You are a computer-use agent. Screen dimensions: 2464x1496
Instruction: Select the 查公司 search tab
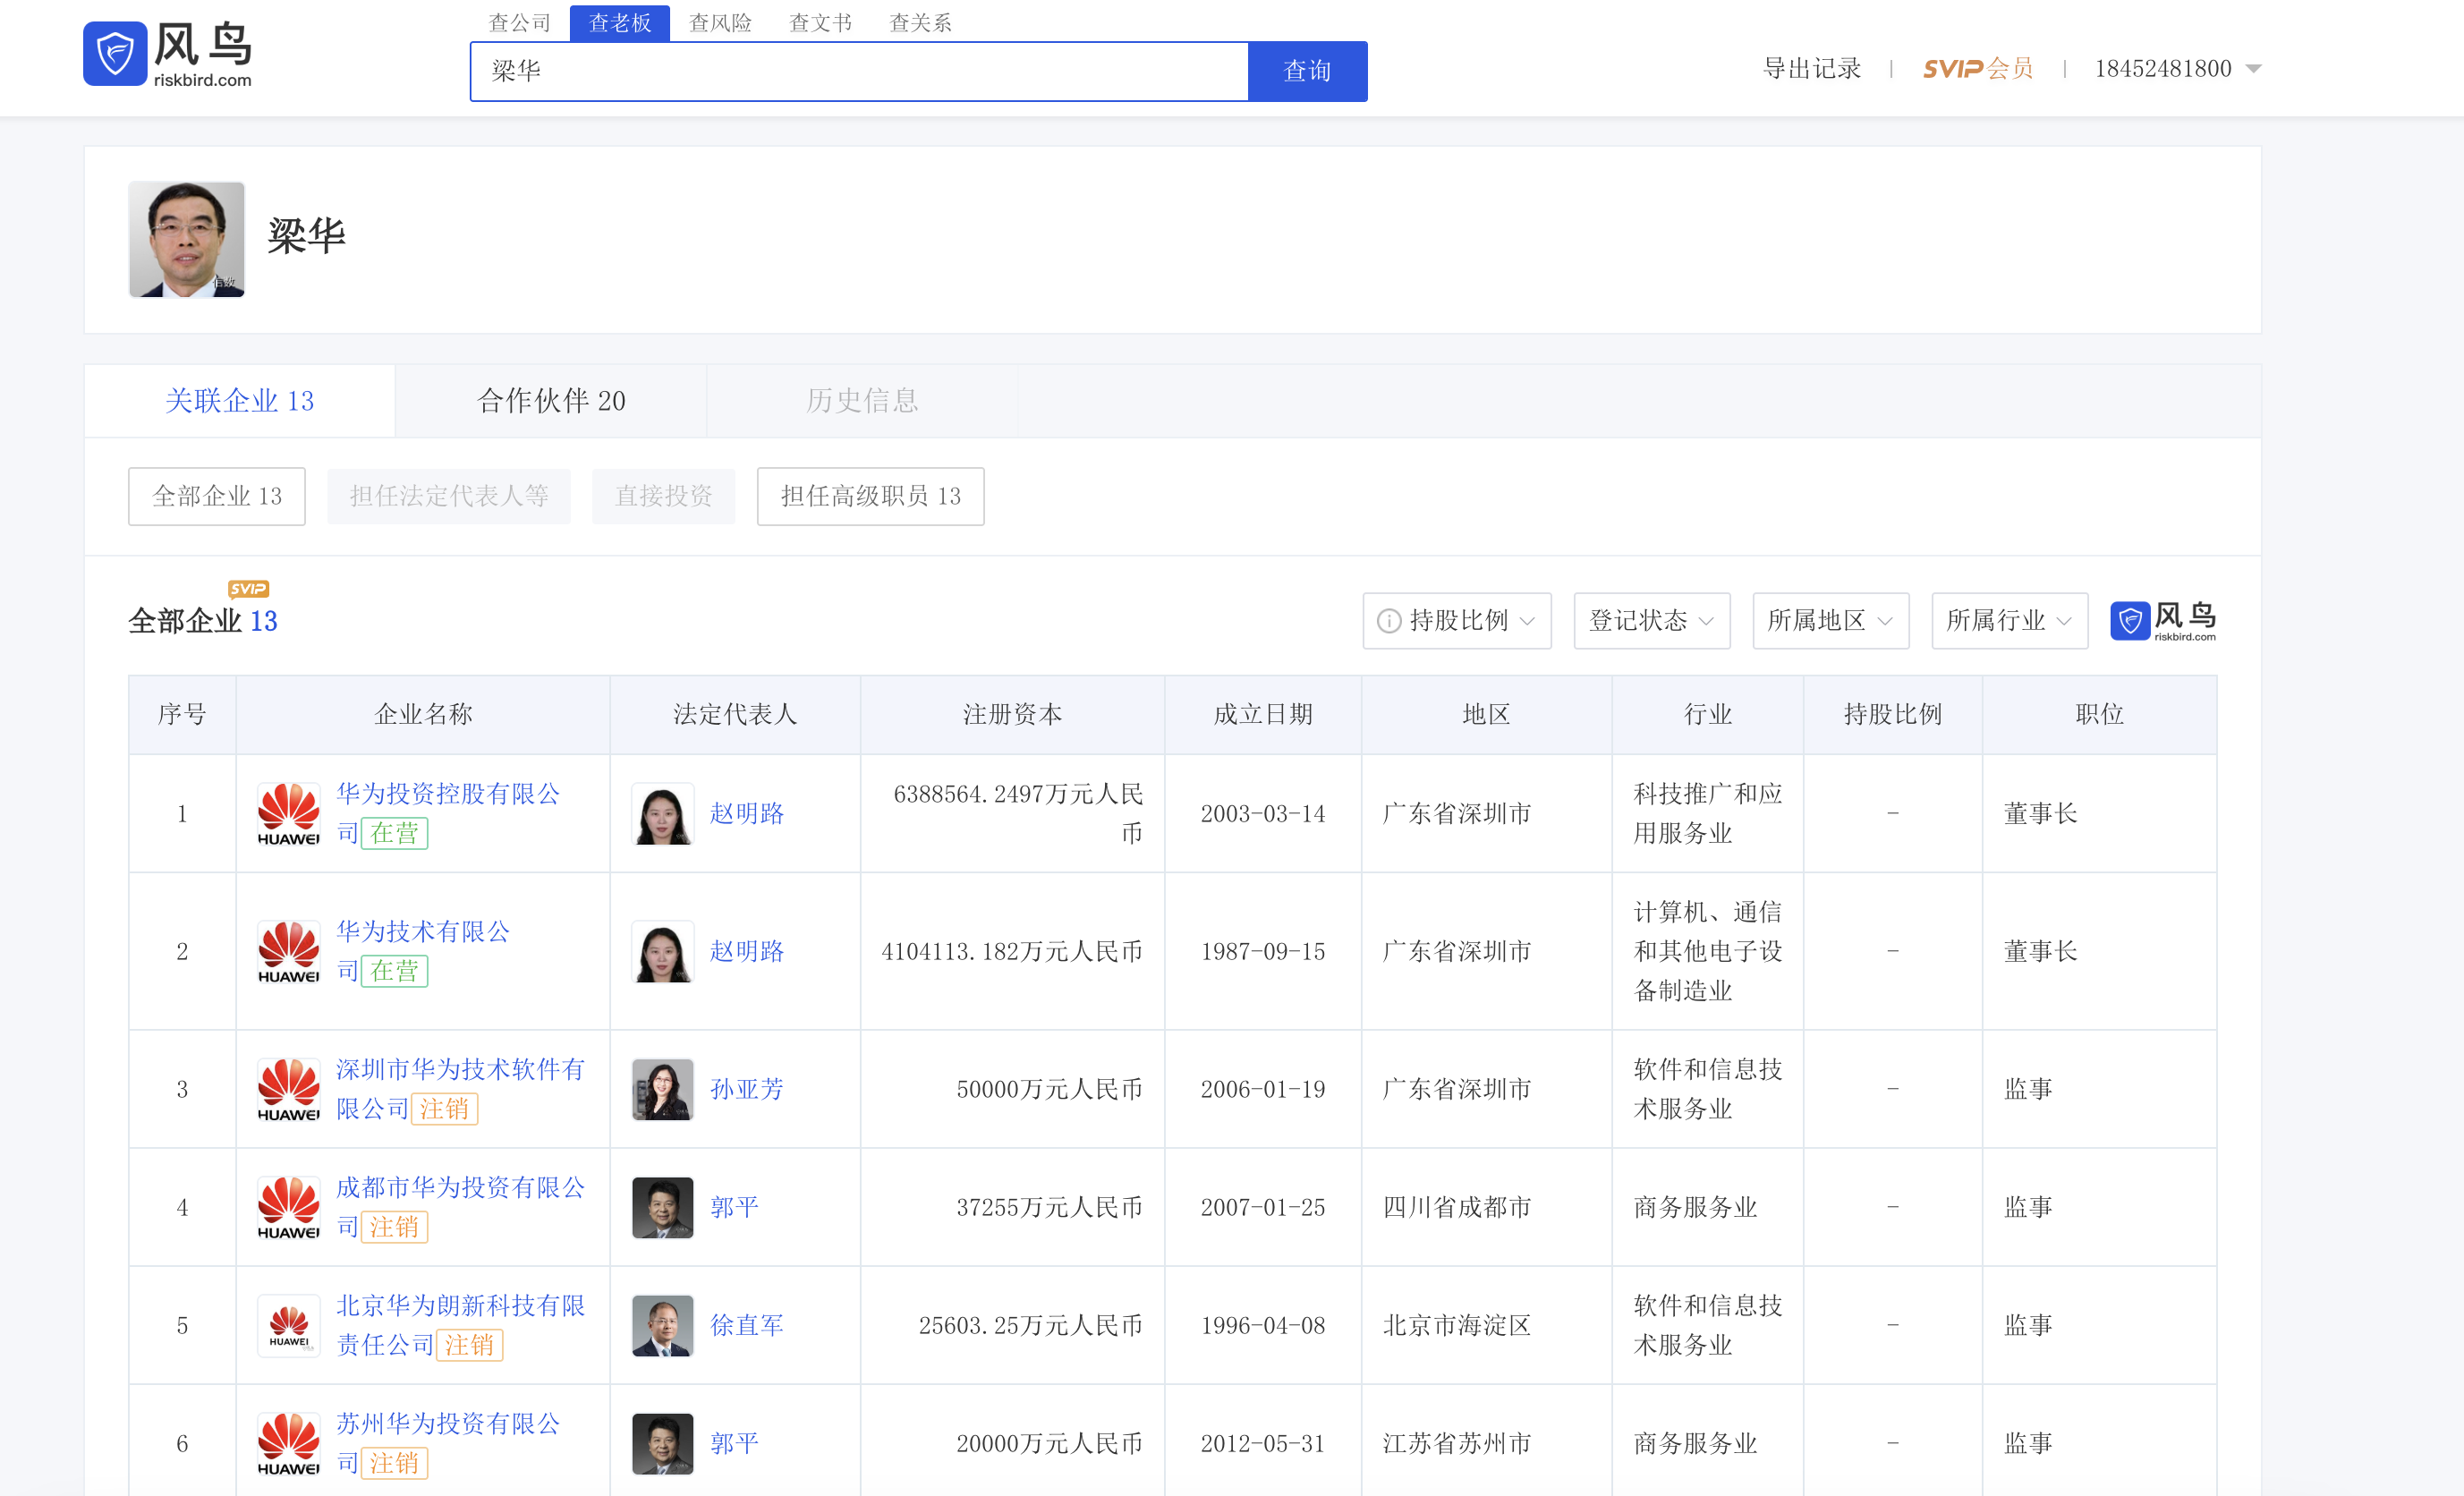(x=519, y=22)
